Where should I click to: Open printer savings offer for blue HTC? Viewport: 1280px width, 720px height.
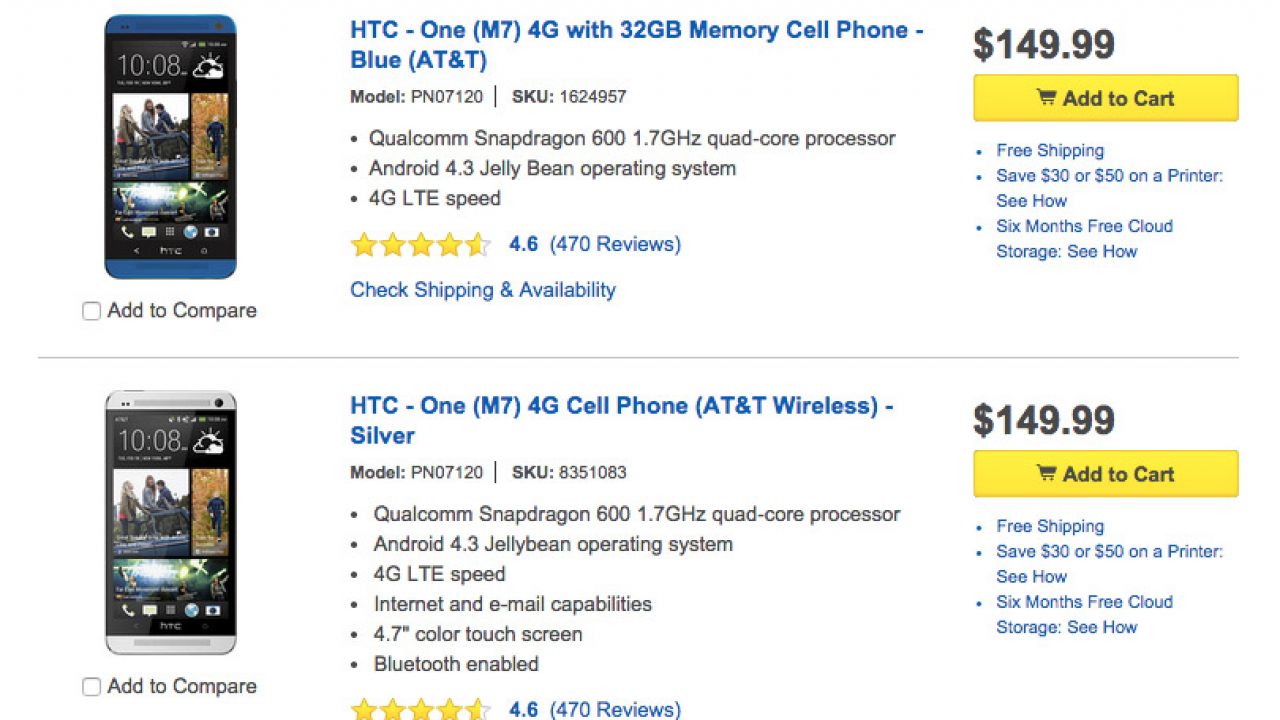[1109, 176]
